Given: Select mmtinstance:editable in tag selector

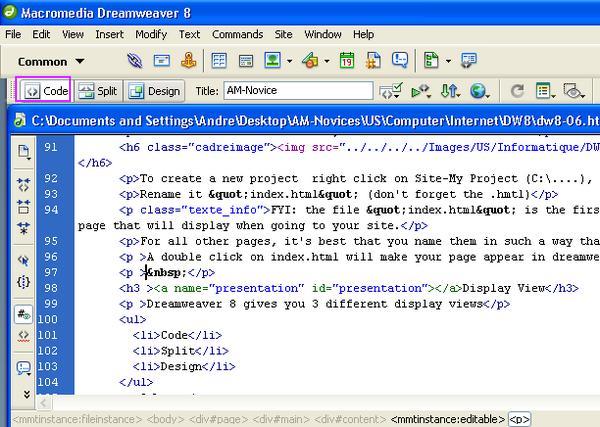Looking at the screenshot, I should (448, 419).
